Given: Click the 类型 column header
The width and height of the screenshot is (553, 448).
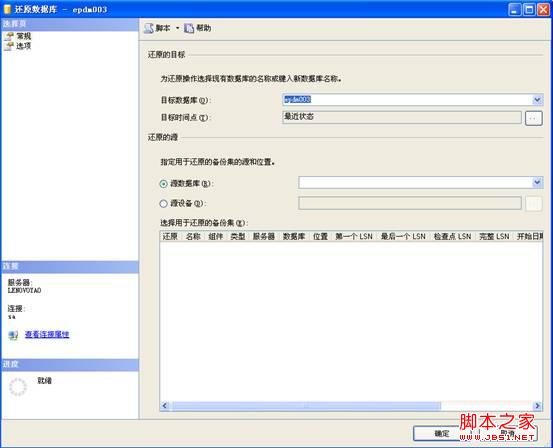Looking at the screenshot, I should 238,236.
